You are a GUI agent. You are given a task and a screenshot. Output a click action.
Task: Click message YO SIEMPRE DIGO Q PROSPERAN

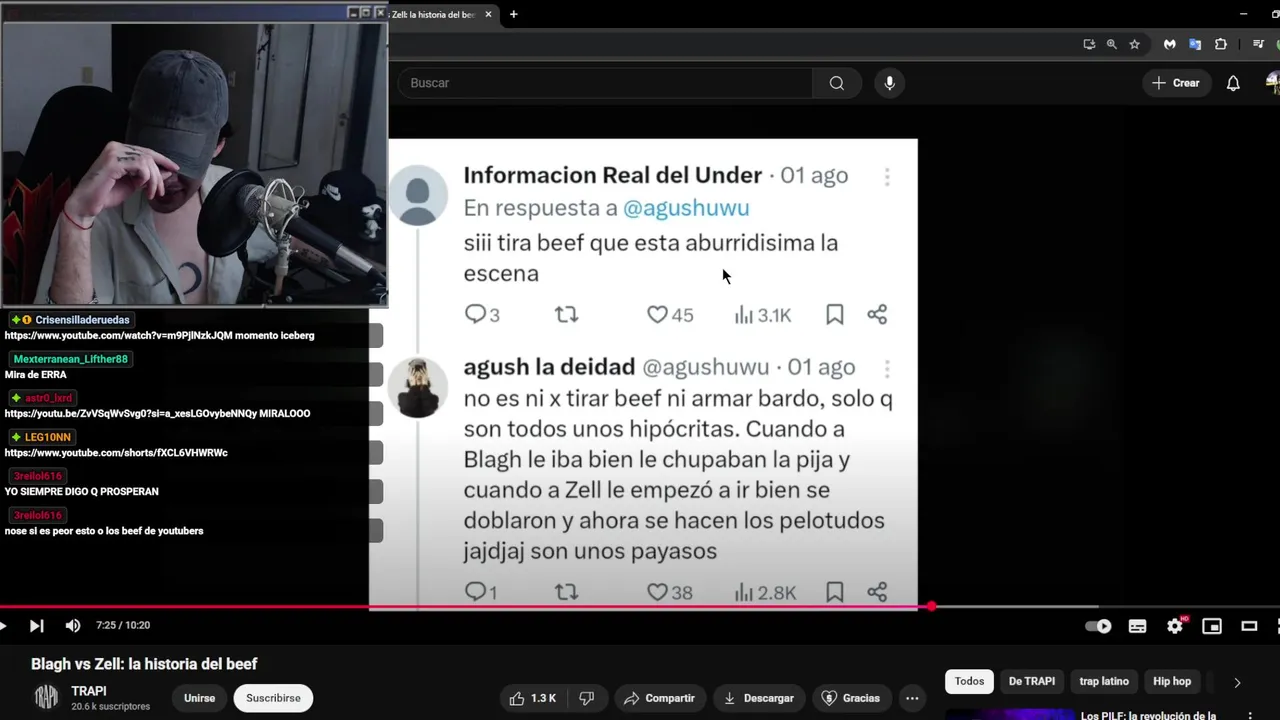click(x=81, y=491)
